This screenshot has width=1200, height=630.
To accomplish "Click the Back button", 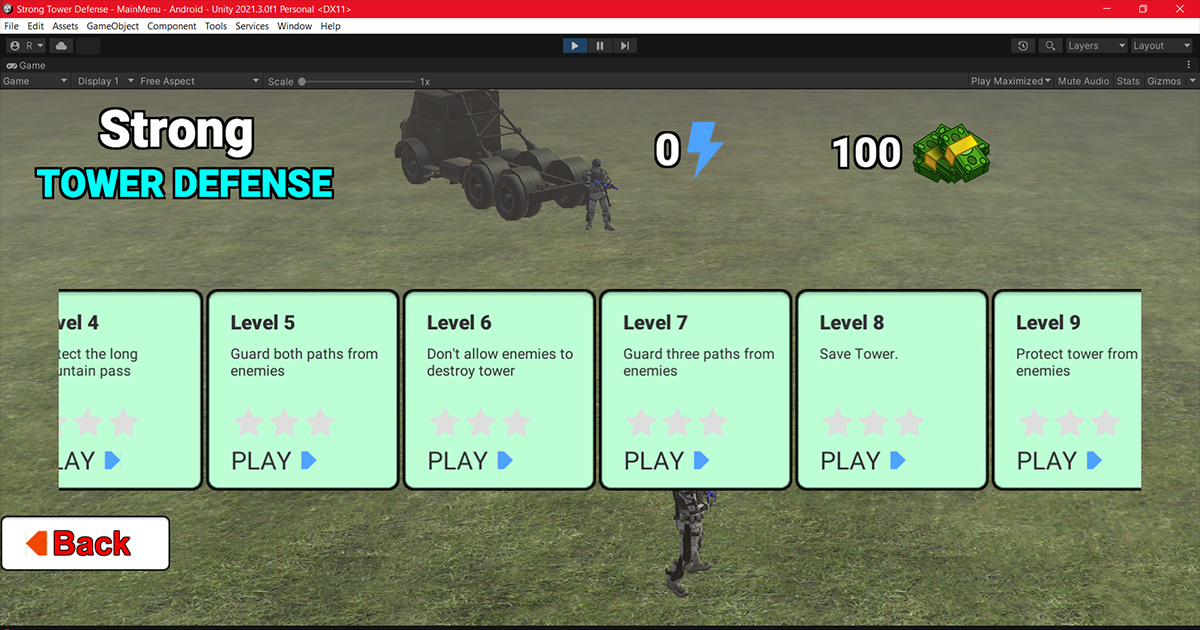I will coord(85,543).
